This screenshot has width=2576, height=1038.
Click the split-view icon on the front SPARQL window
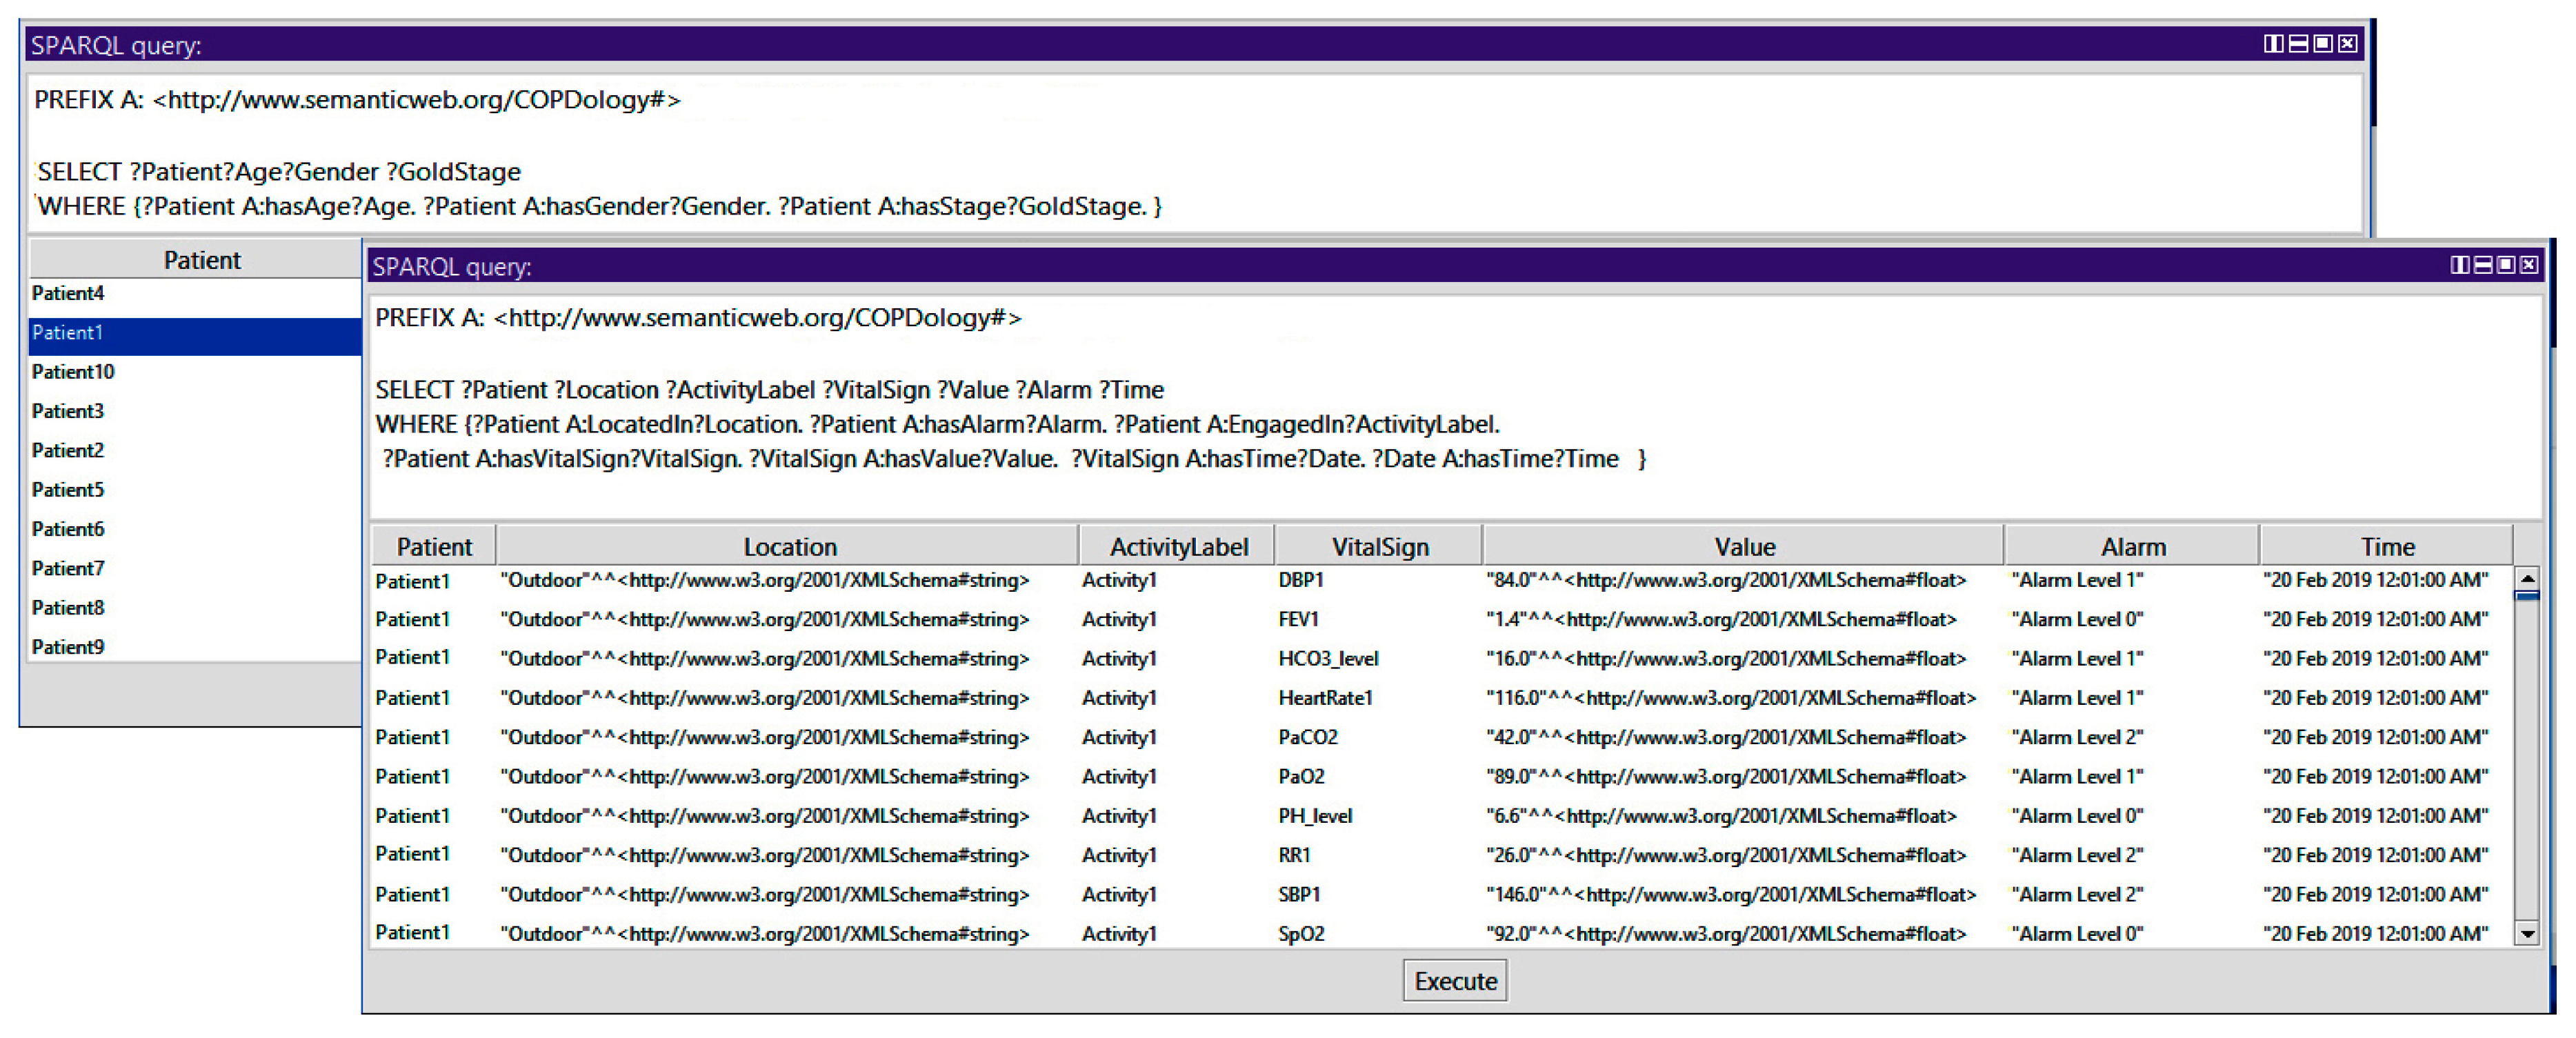2461,265
